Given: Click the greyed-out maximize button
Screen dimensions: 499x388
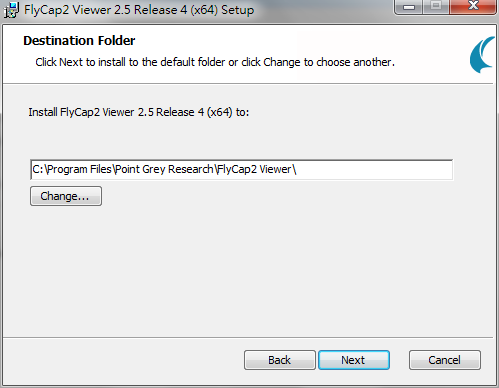Looking at the screenshot, I should click(435, 7).
